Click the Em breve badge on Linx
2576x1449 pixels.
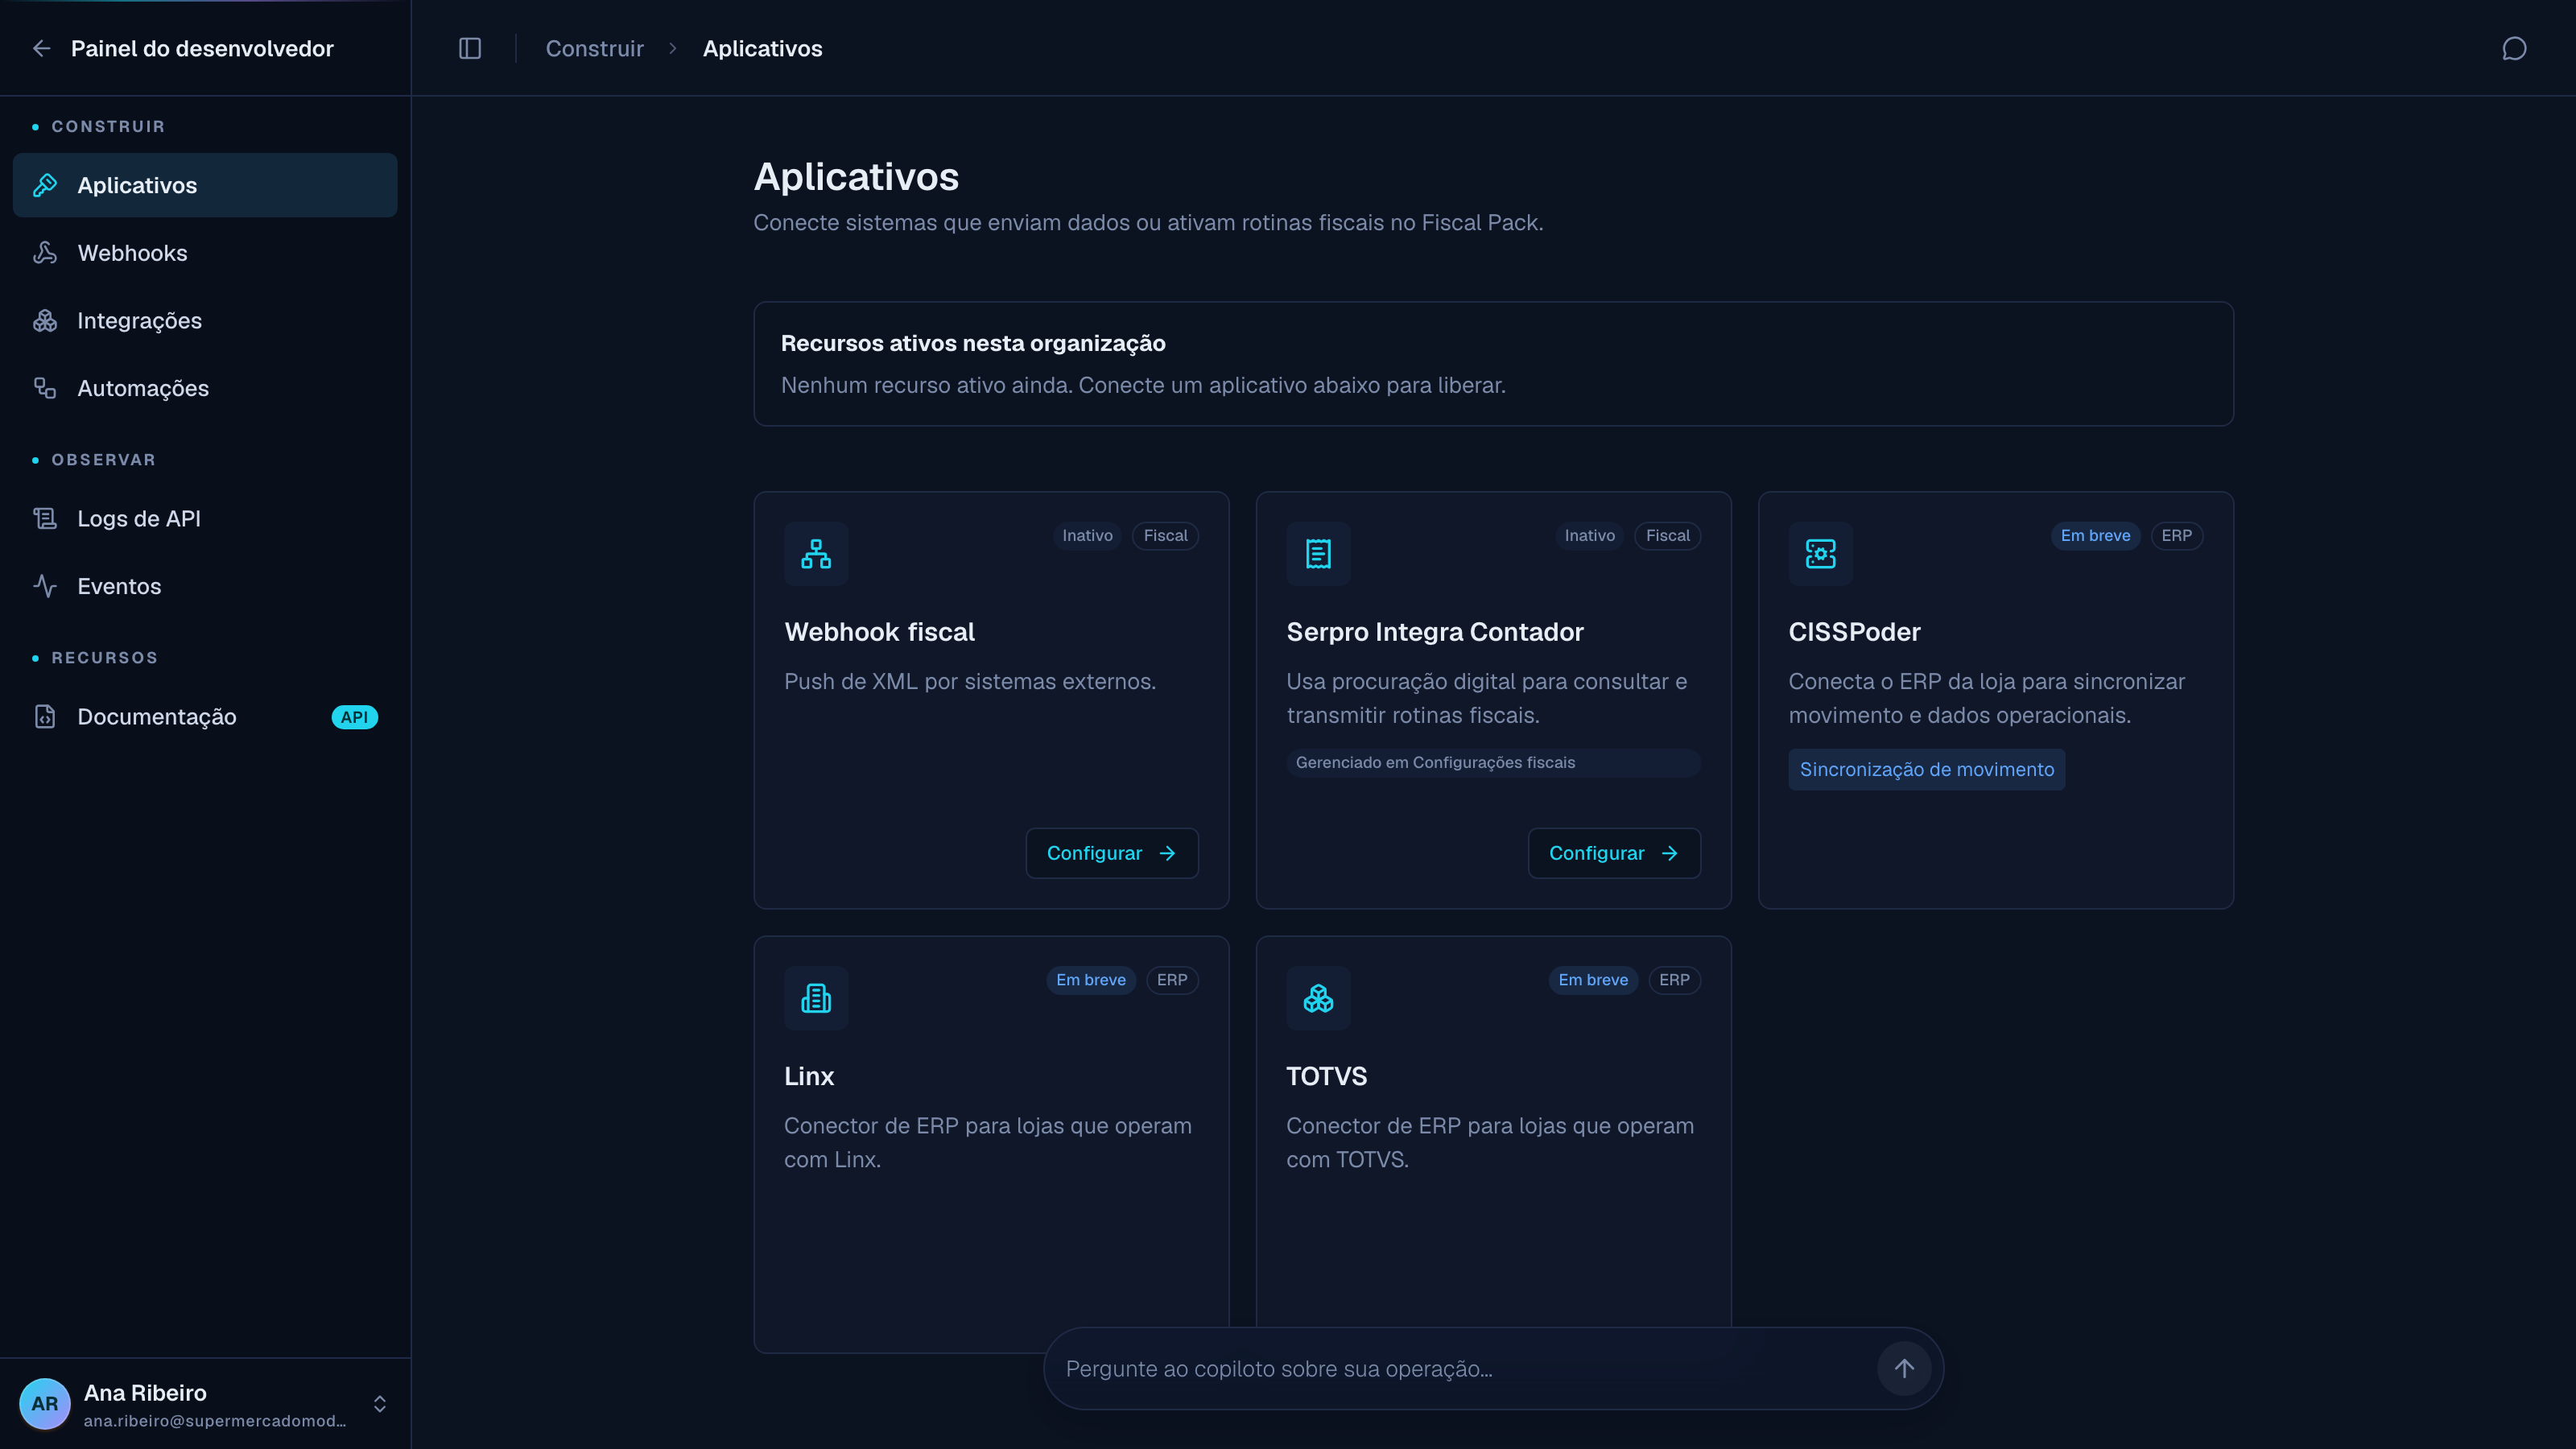1090,979
